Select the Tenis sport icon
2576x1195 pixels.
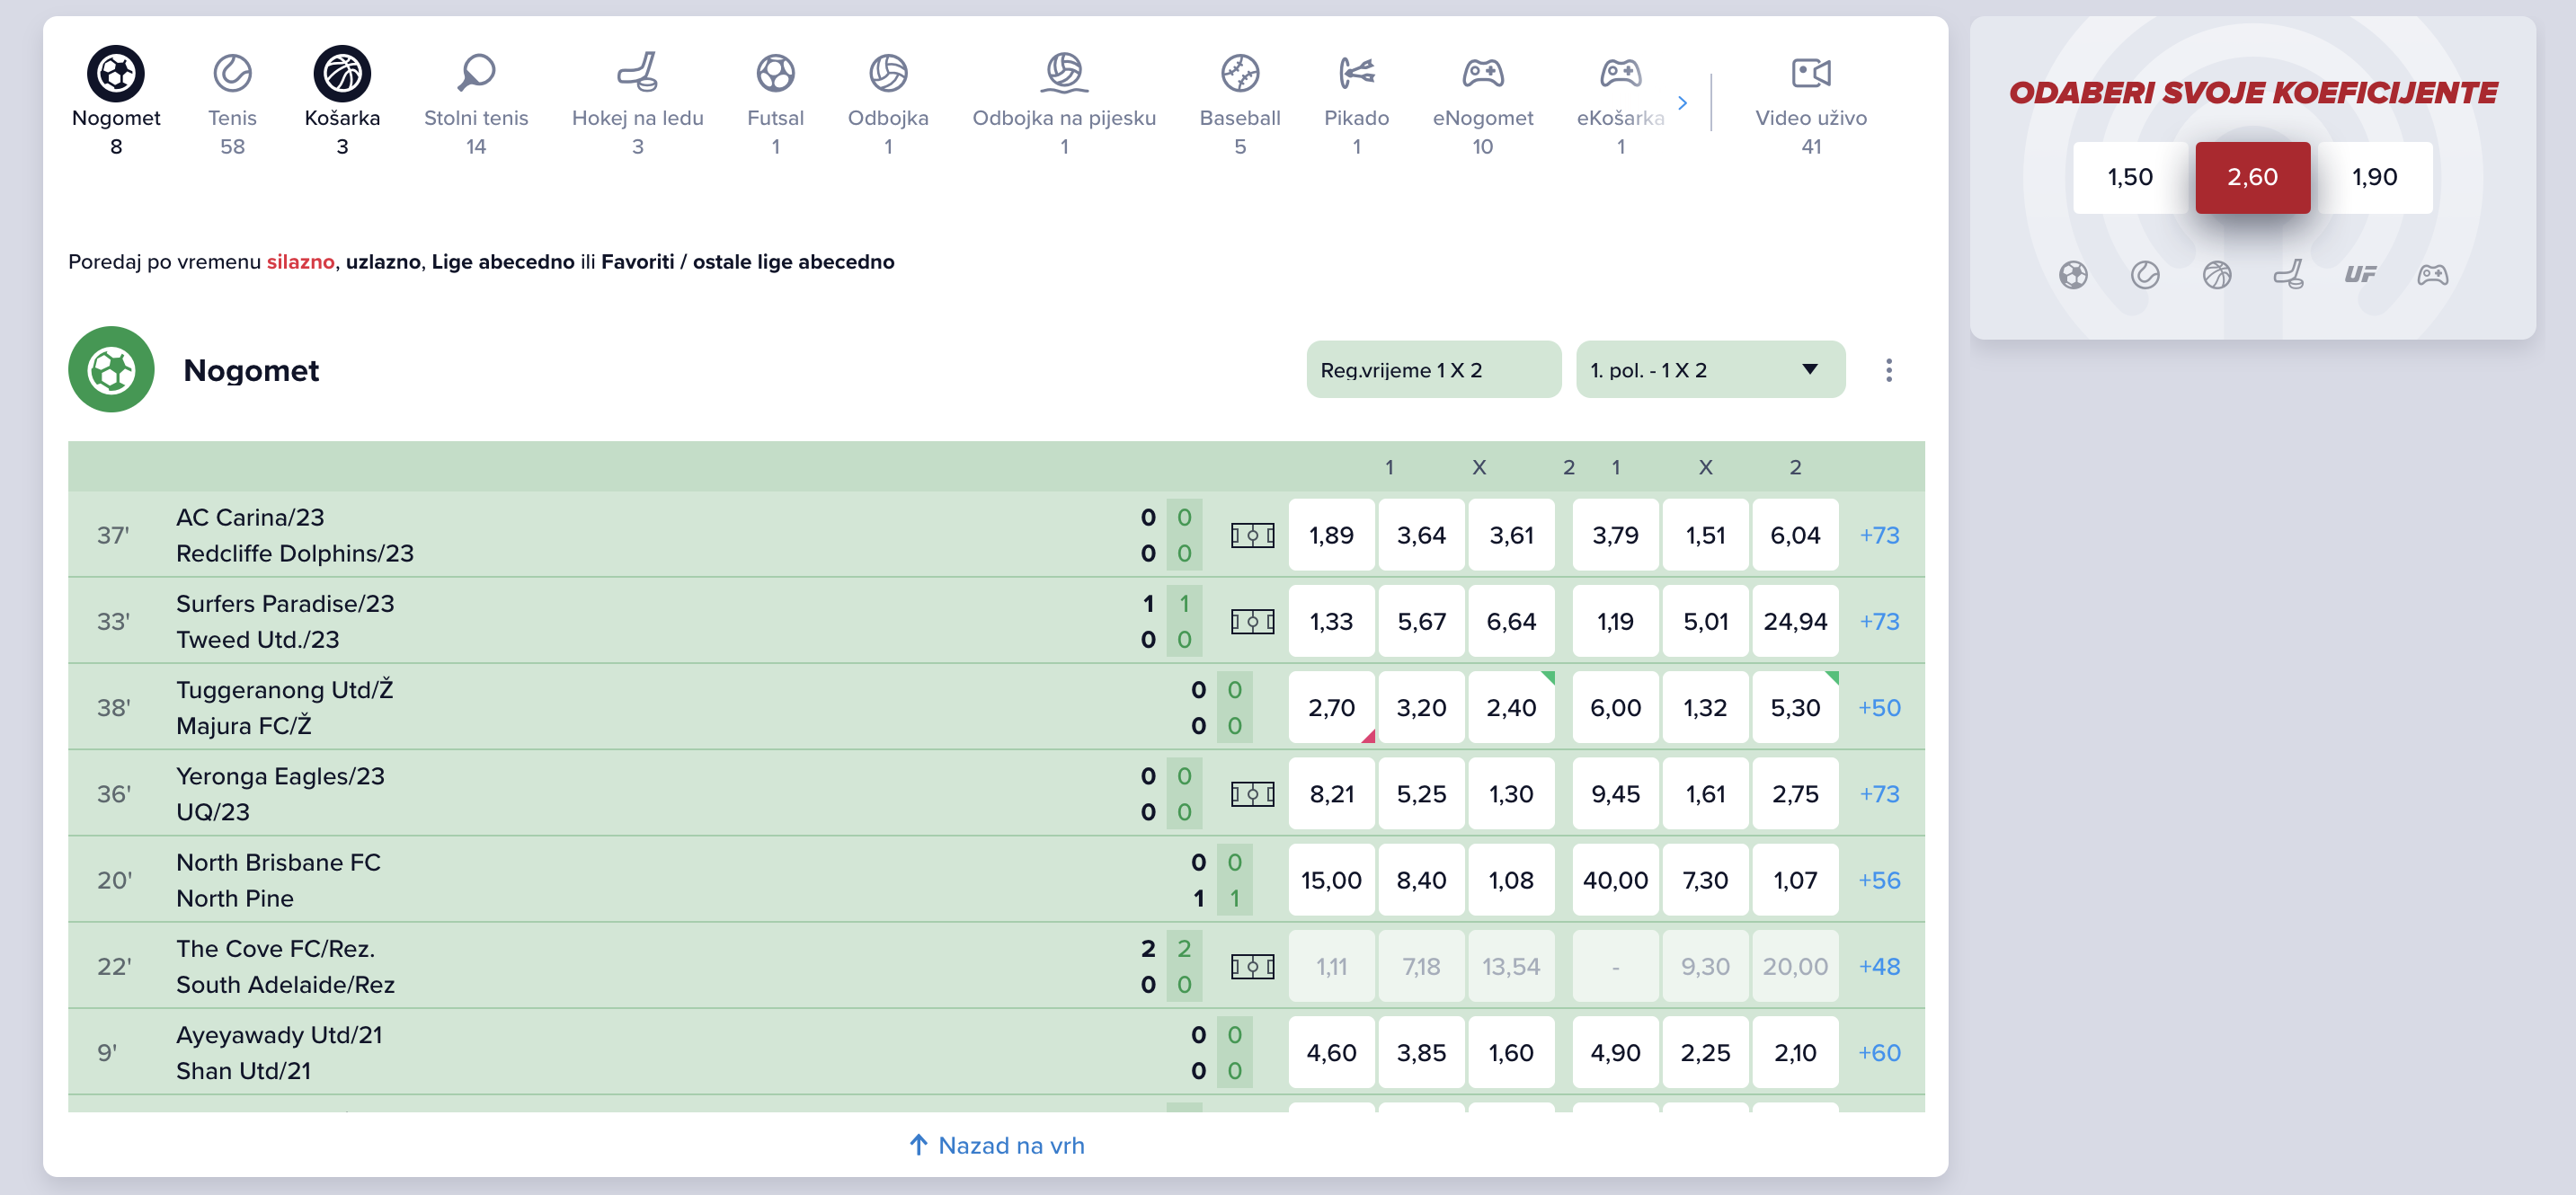tap(232, 73)
